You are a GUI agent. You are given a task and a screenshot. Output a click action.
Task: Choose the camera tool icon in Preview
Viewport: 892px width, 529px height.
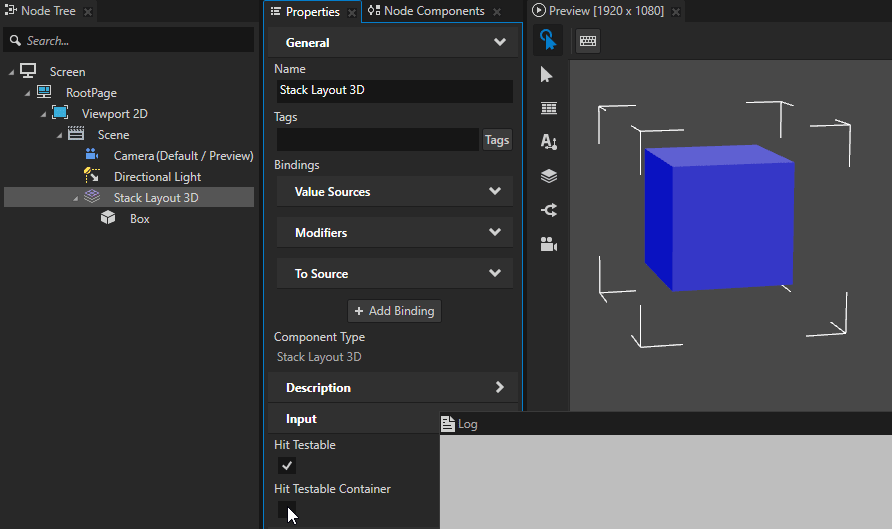coord(548,244)
